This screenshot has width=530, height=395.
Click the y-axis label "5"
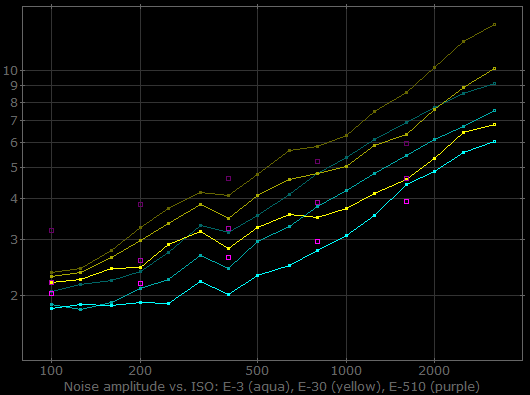click(14, 167)
